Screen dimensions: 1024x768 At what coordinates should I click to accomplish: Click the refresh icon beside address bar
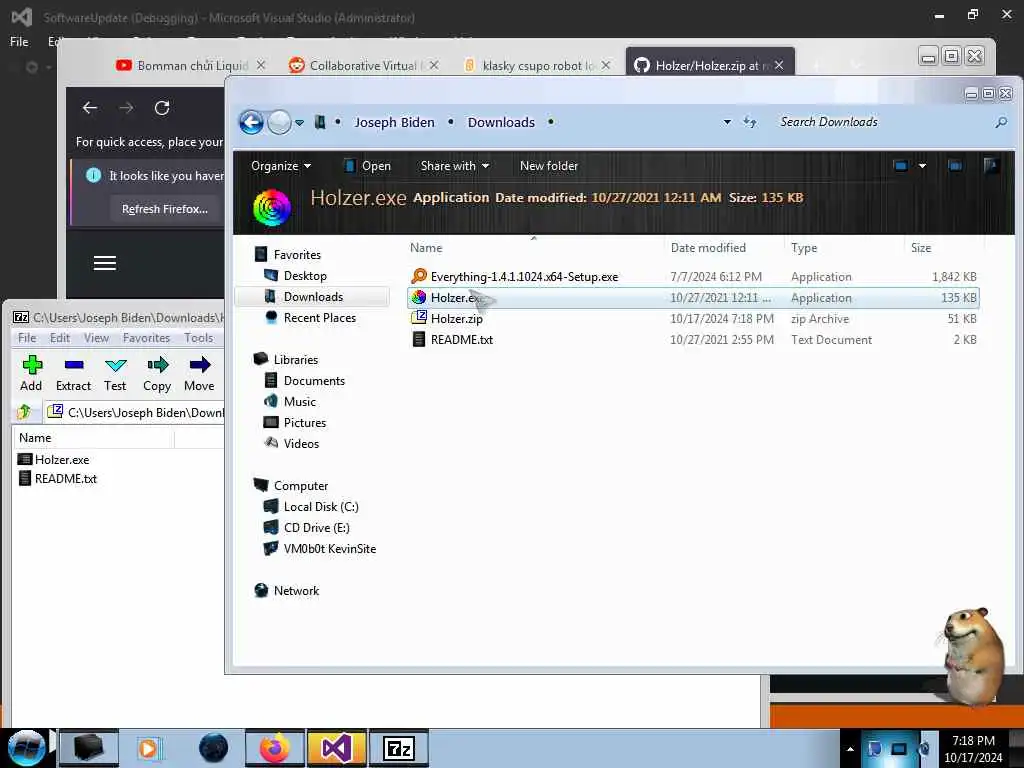(750, 122)
